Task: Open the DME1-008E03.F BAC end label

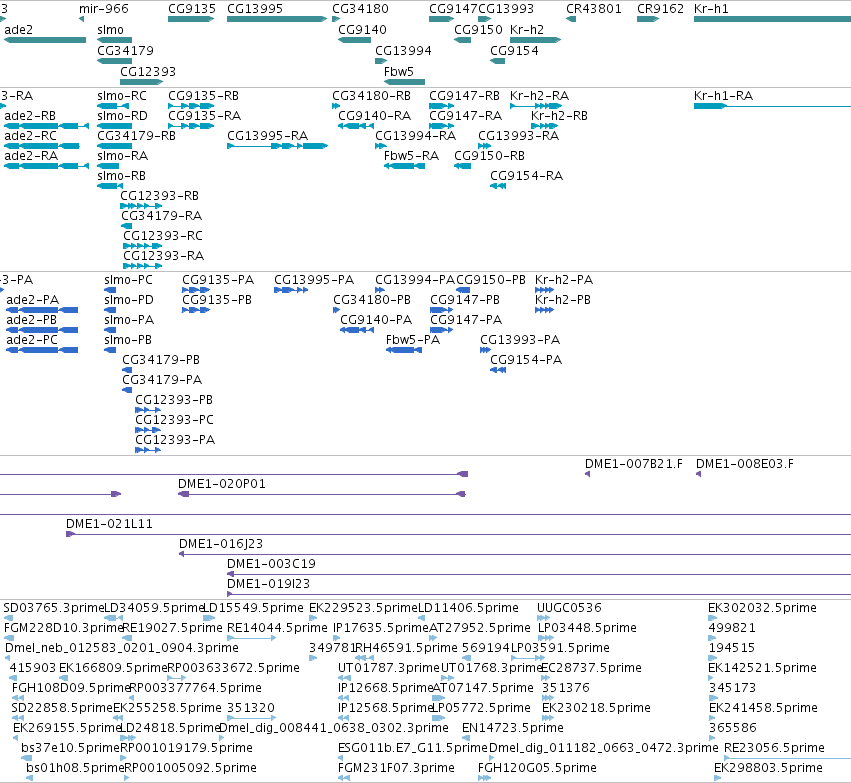Action: click(x=745, y=464)
